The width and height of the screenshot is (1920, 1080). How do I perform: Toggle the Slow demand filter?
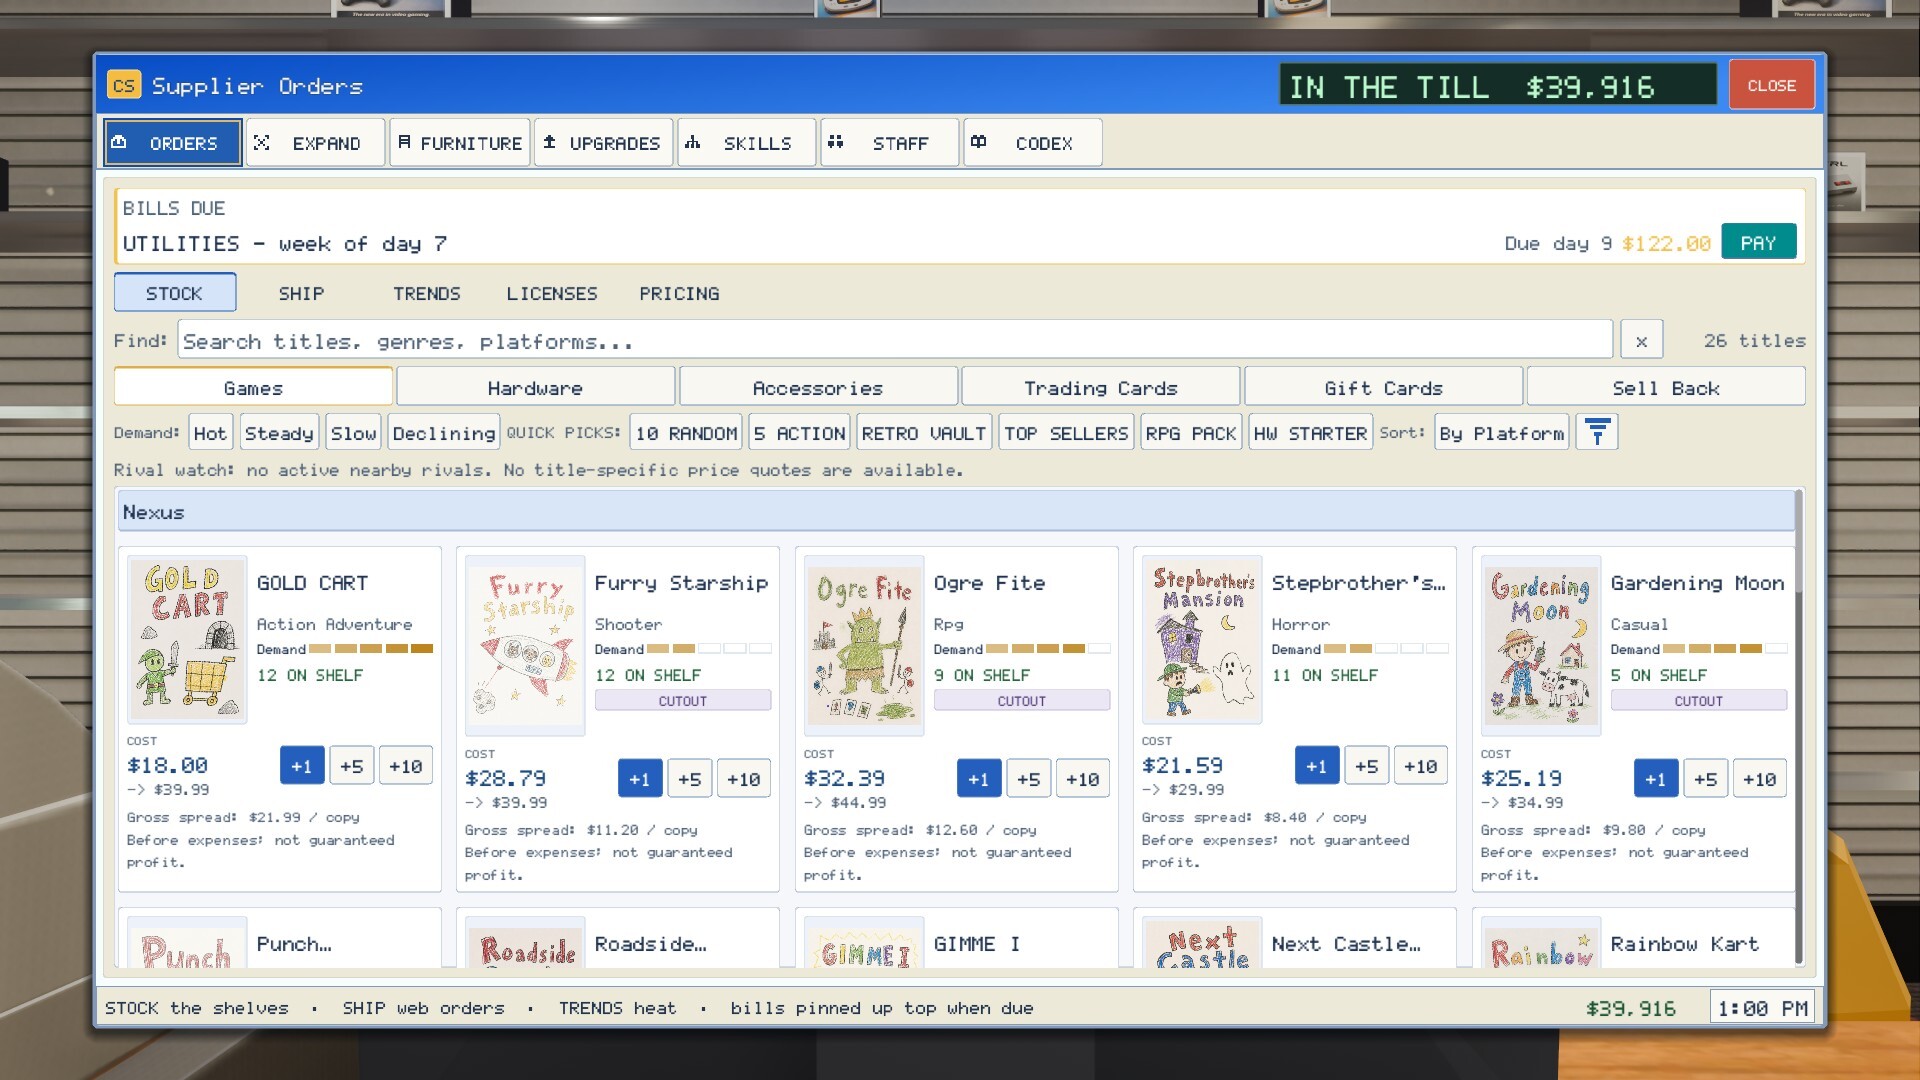tap(353, 433)
